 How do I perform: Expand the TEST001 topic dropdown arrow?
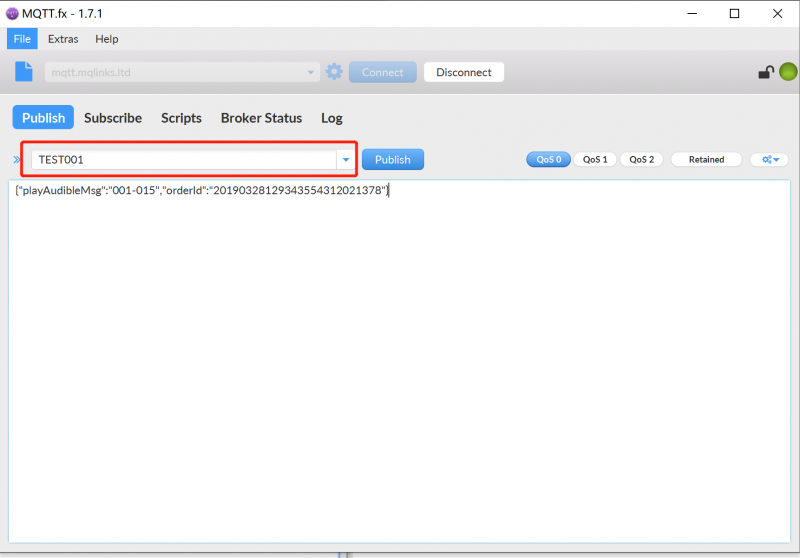tap(346, 160)
